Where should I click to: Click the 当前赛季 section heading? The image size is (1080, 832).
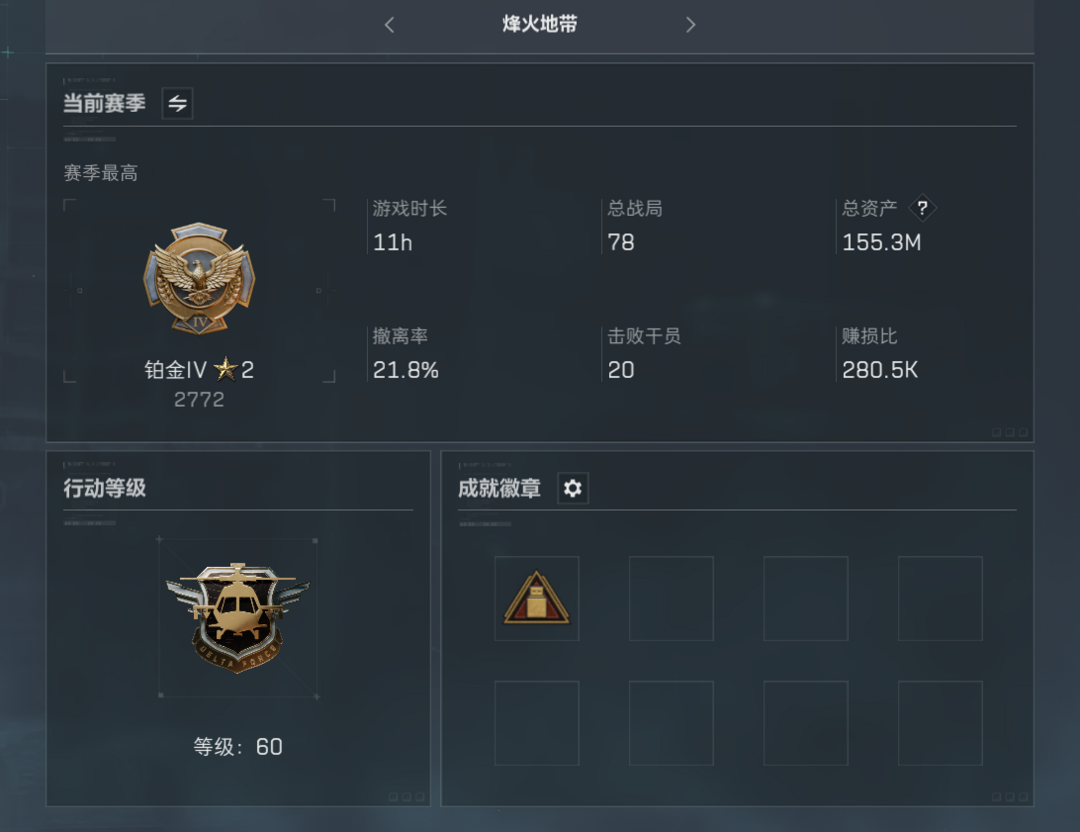(x=105, y=103)
